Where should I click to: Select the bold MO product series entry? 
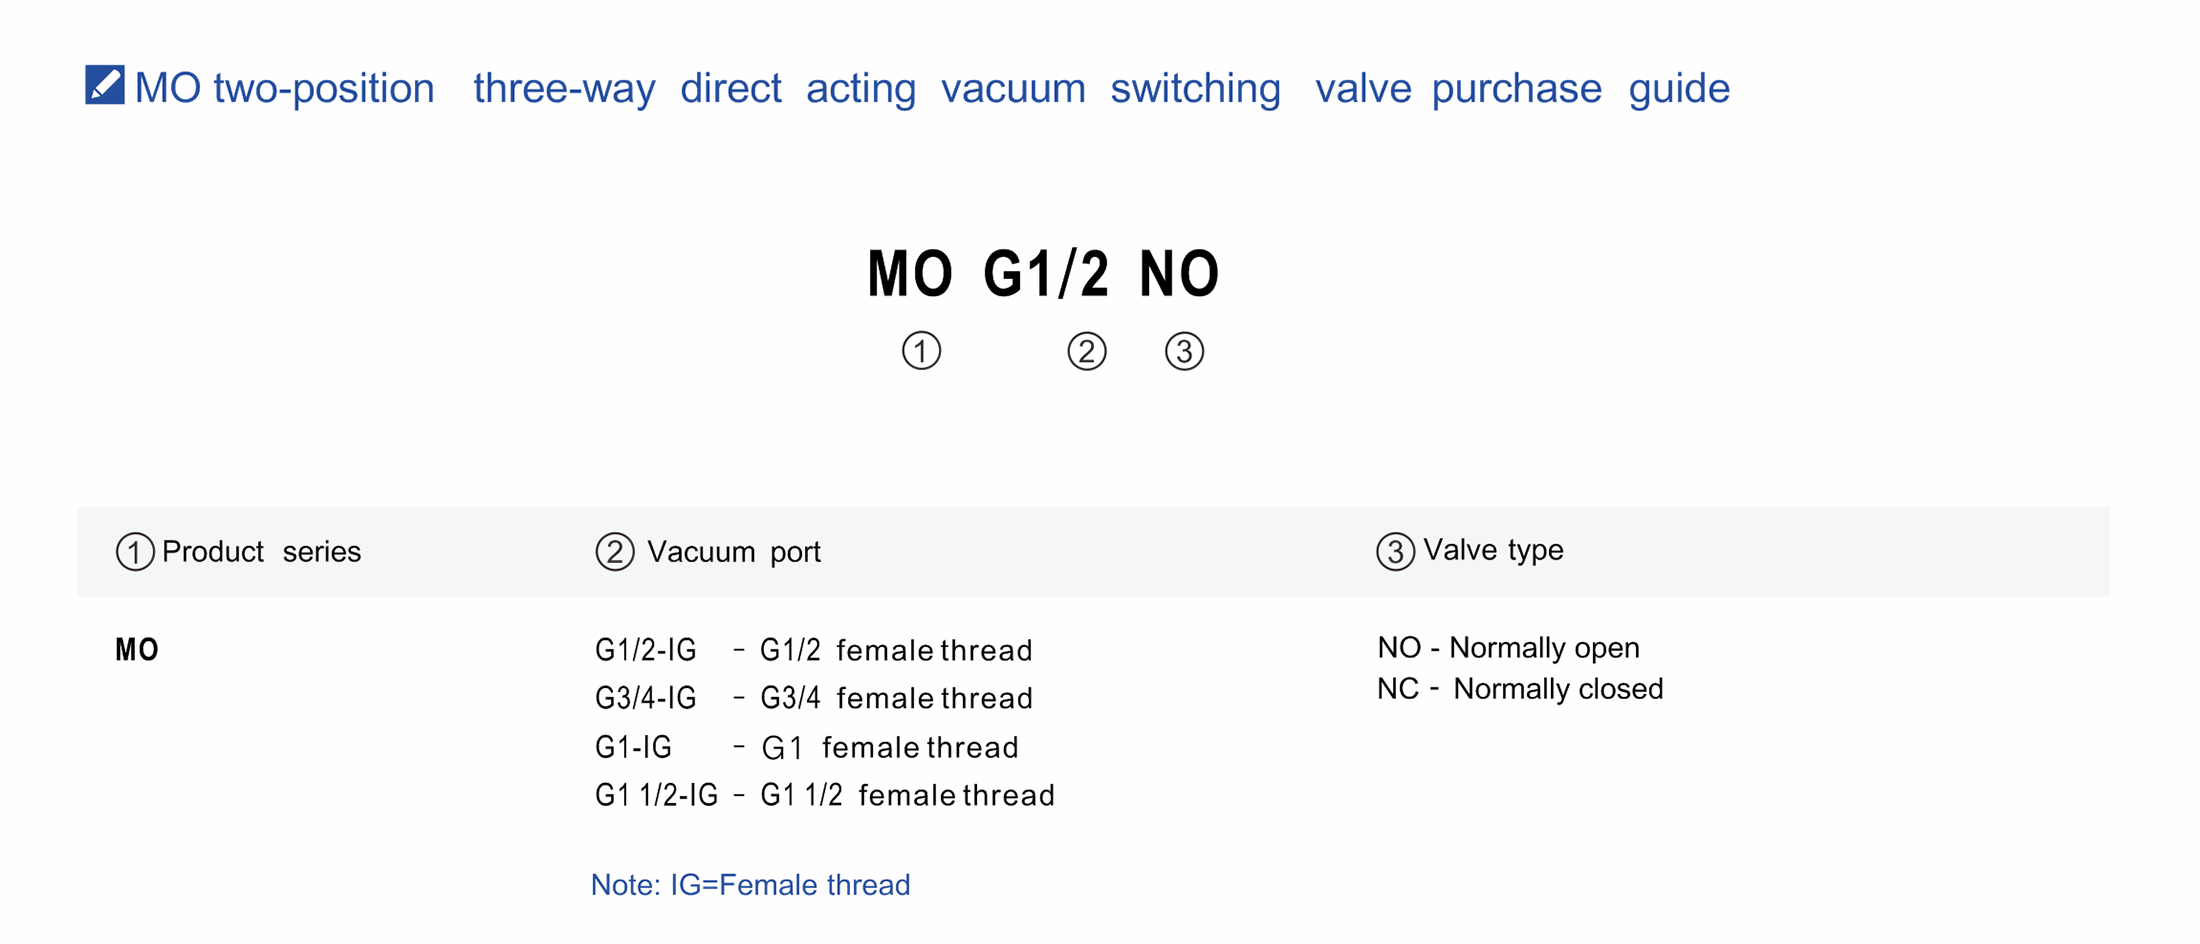click(x=137, y=650)
